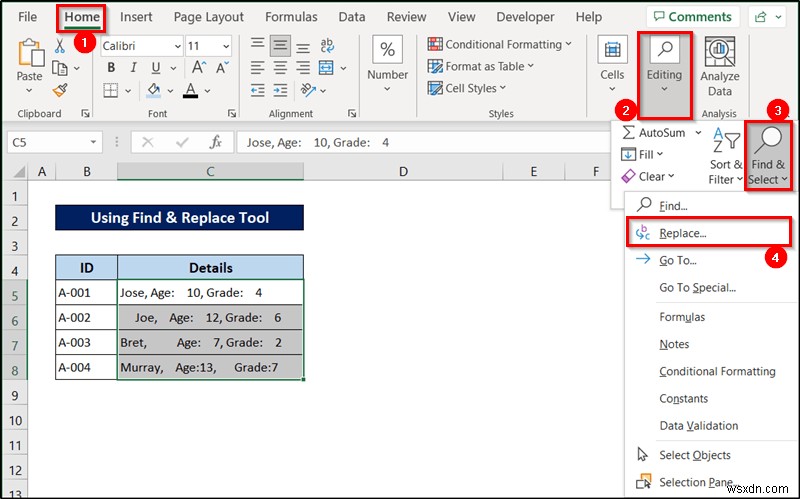Apply the Fill Color bucket

[x=154, y=90]
